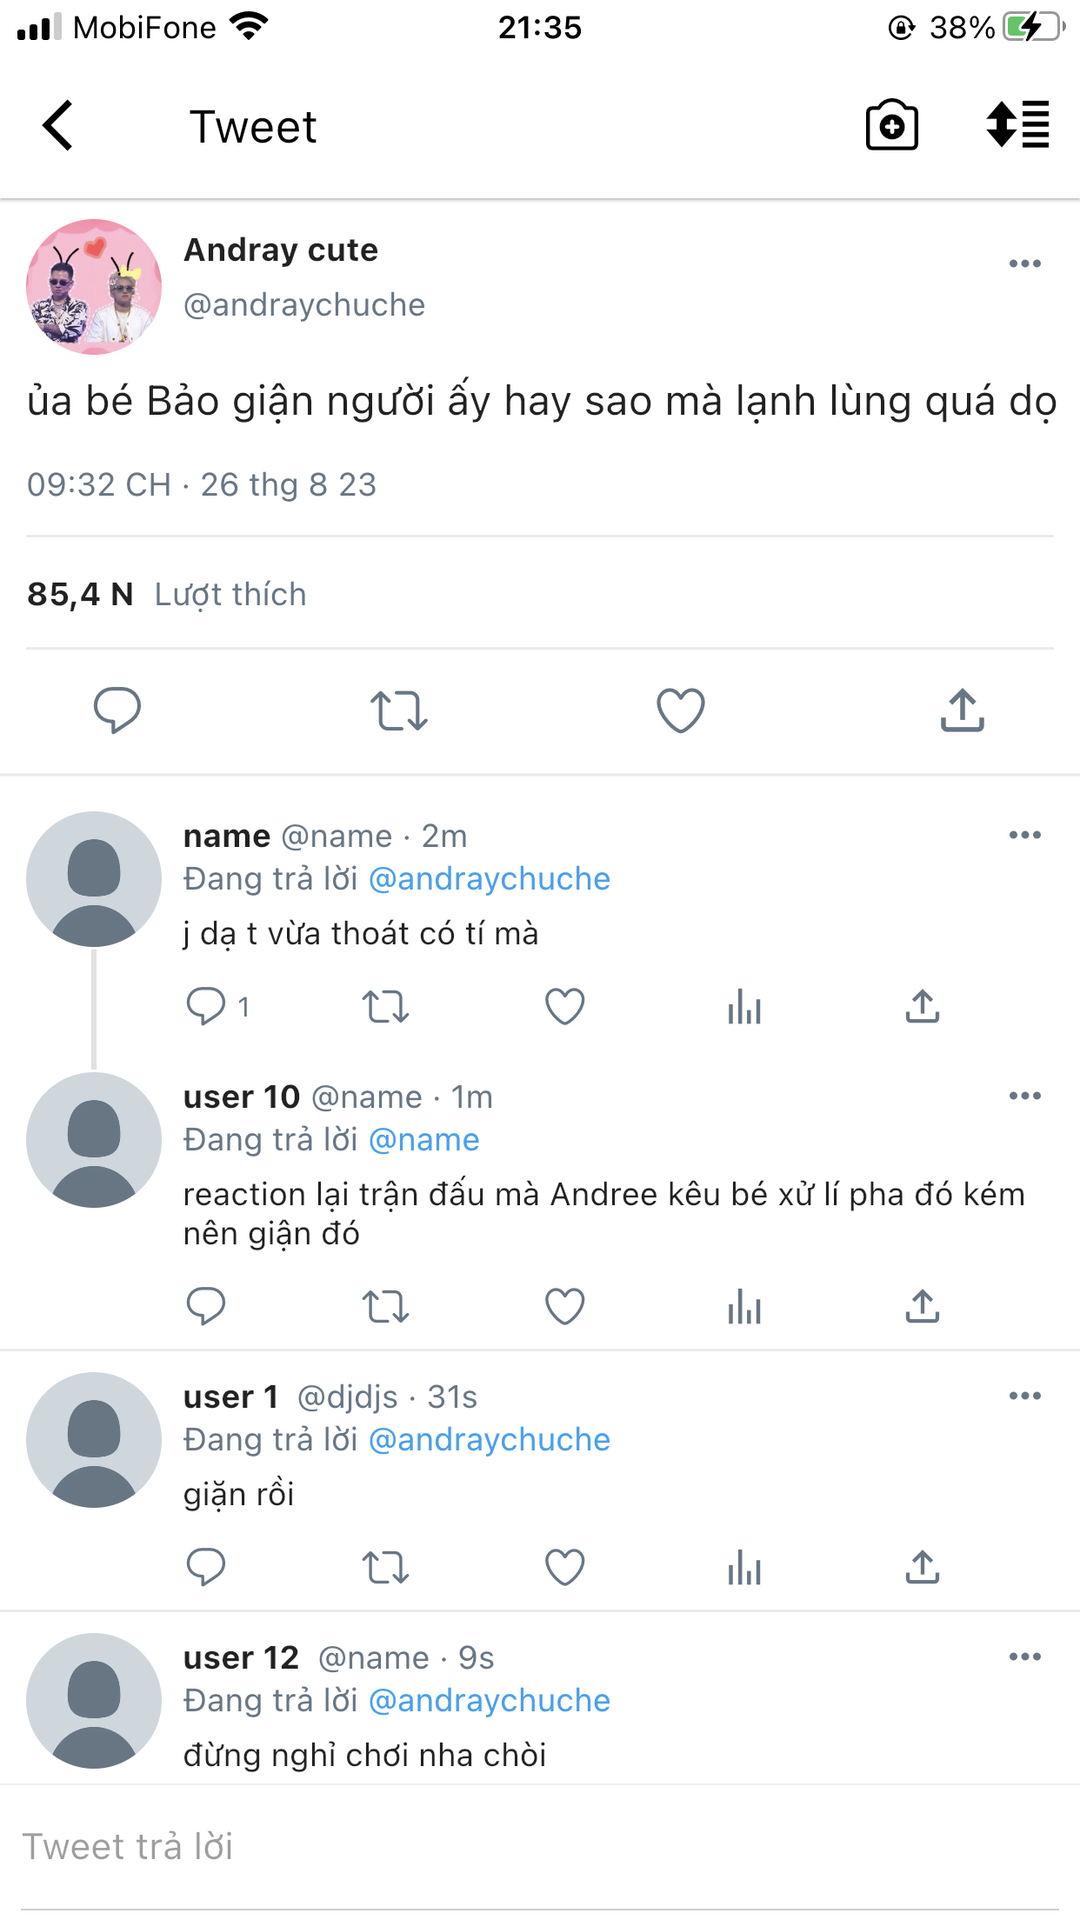Viewport: 1080px width, 1920px height.
Task: Open the camera add-photo icon
Action: pos(891,126)
